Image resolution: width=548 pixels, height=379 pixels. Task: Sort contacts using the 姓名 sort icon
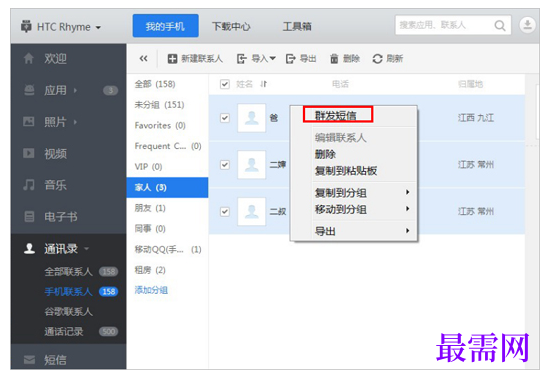[264, 84]
